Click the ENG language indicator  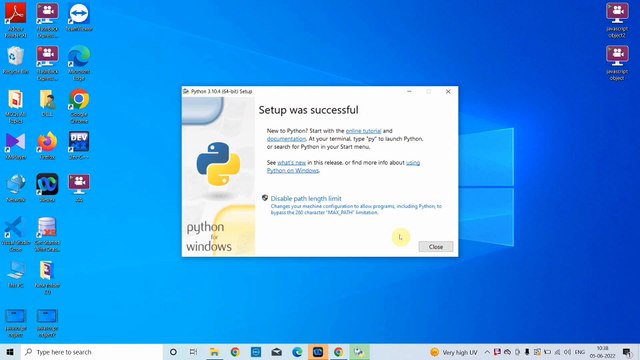pyautogui.click(x=580, y=352)
